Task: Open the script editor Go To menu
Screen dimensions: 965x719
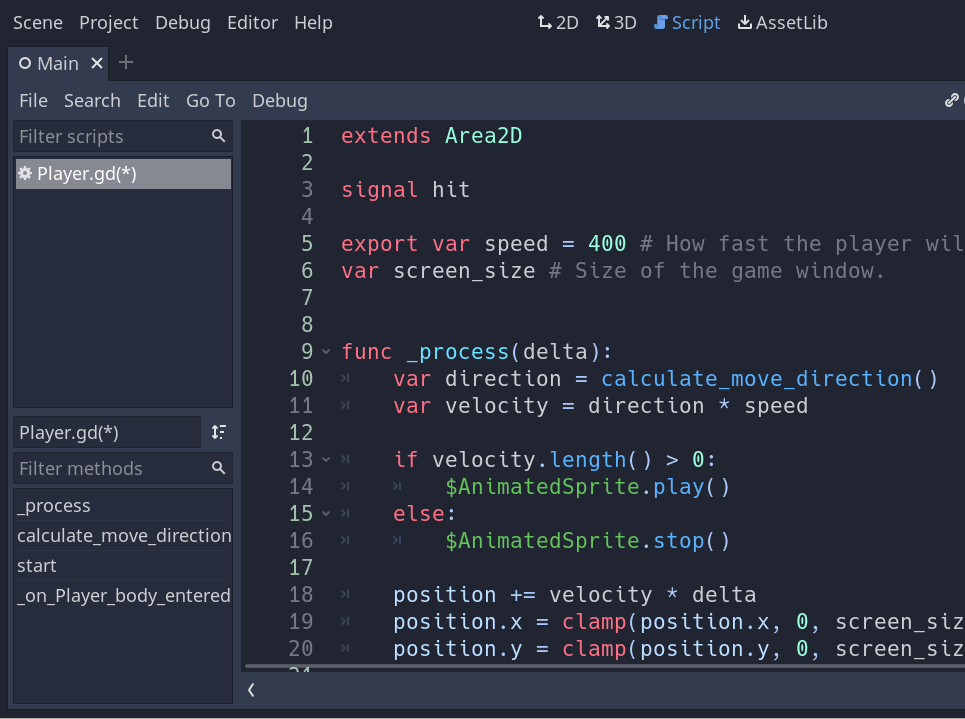Action: point(210,100)
